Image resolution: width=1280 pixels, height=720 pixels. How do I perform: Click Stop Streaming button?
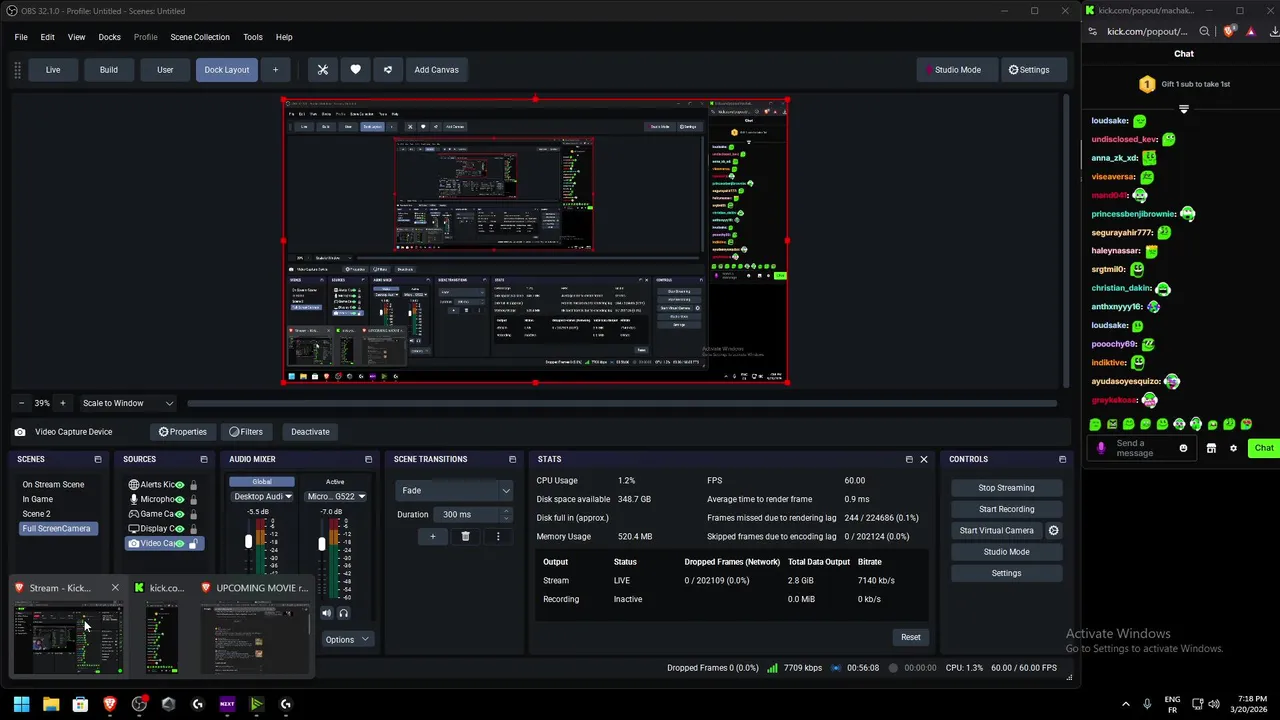[x=1006, y=488]
